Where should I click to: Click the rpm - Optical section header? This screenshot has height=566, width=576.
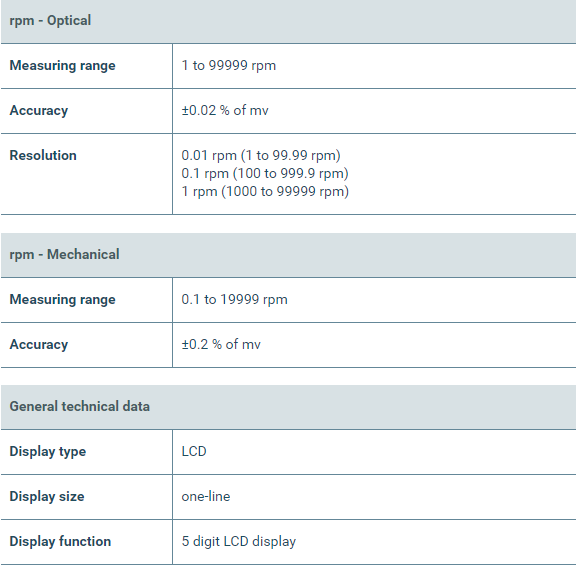pyautogui.click(x=50, y=21)
